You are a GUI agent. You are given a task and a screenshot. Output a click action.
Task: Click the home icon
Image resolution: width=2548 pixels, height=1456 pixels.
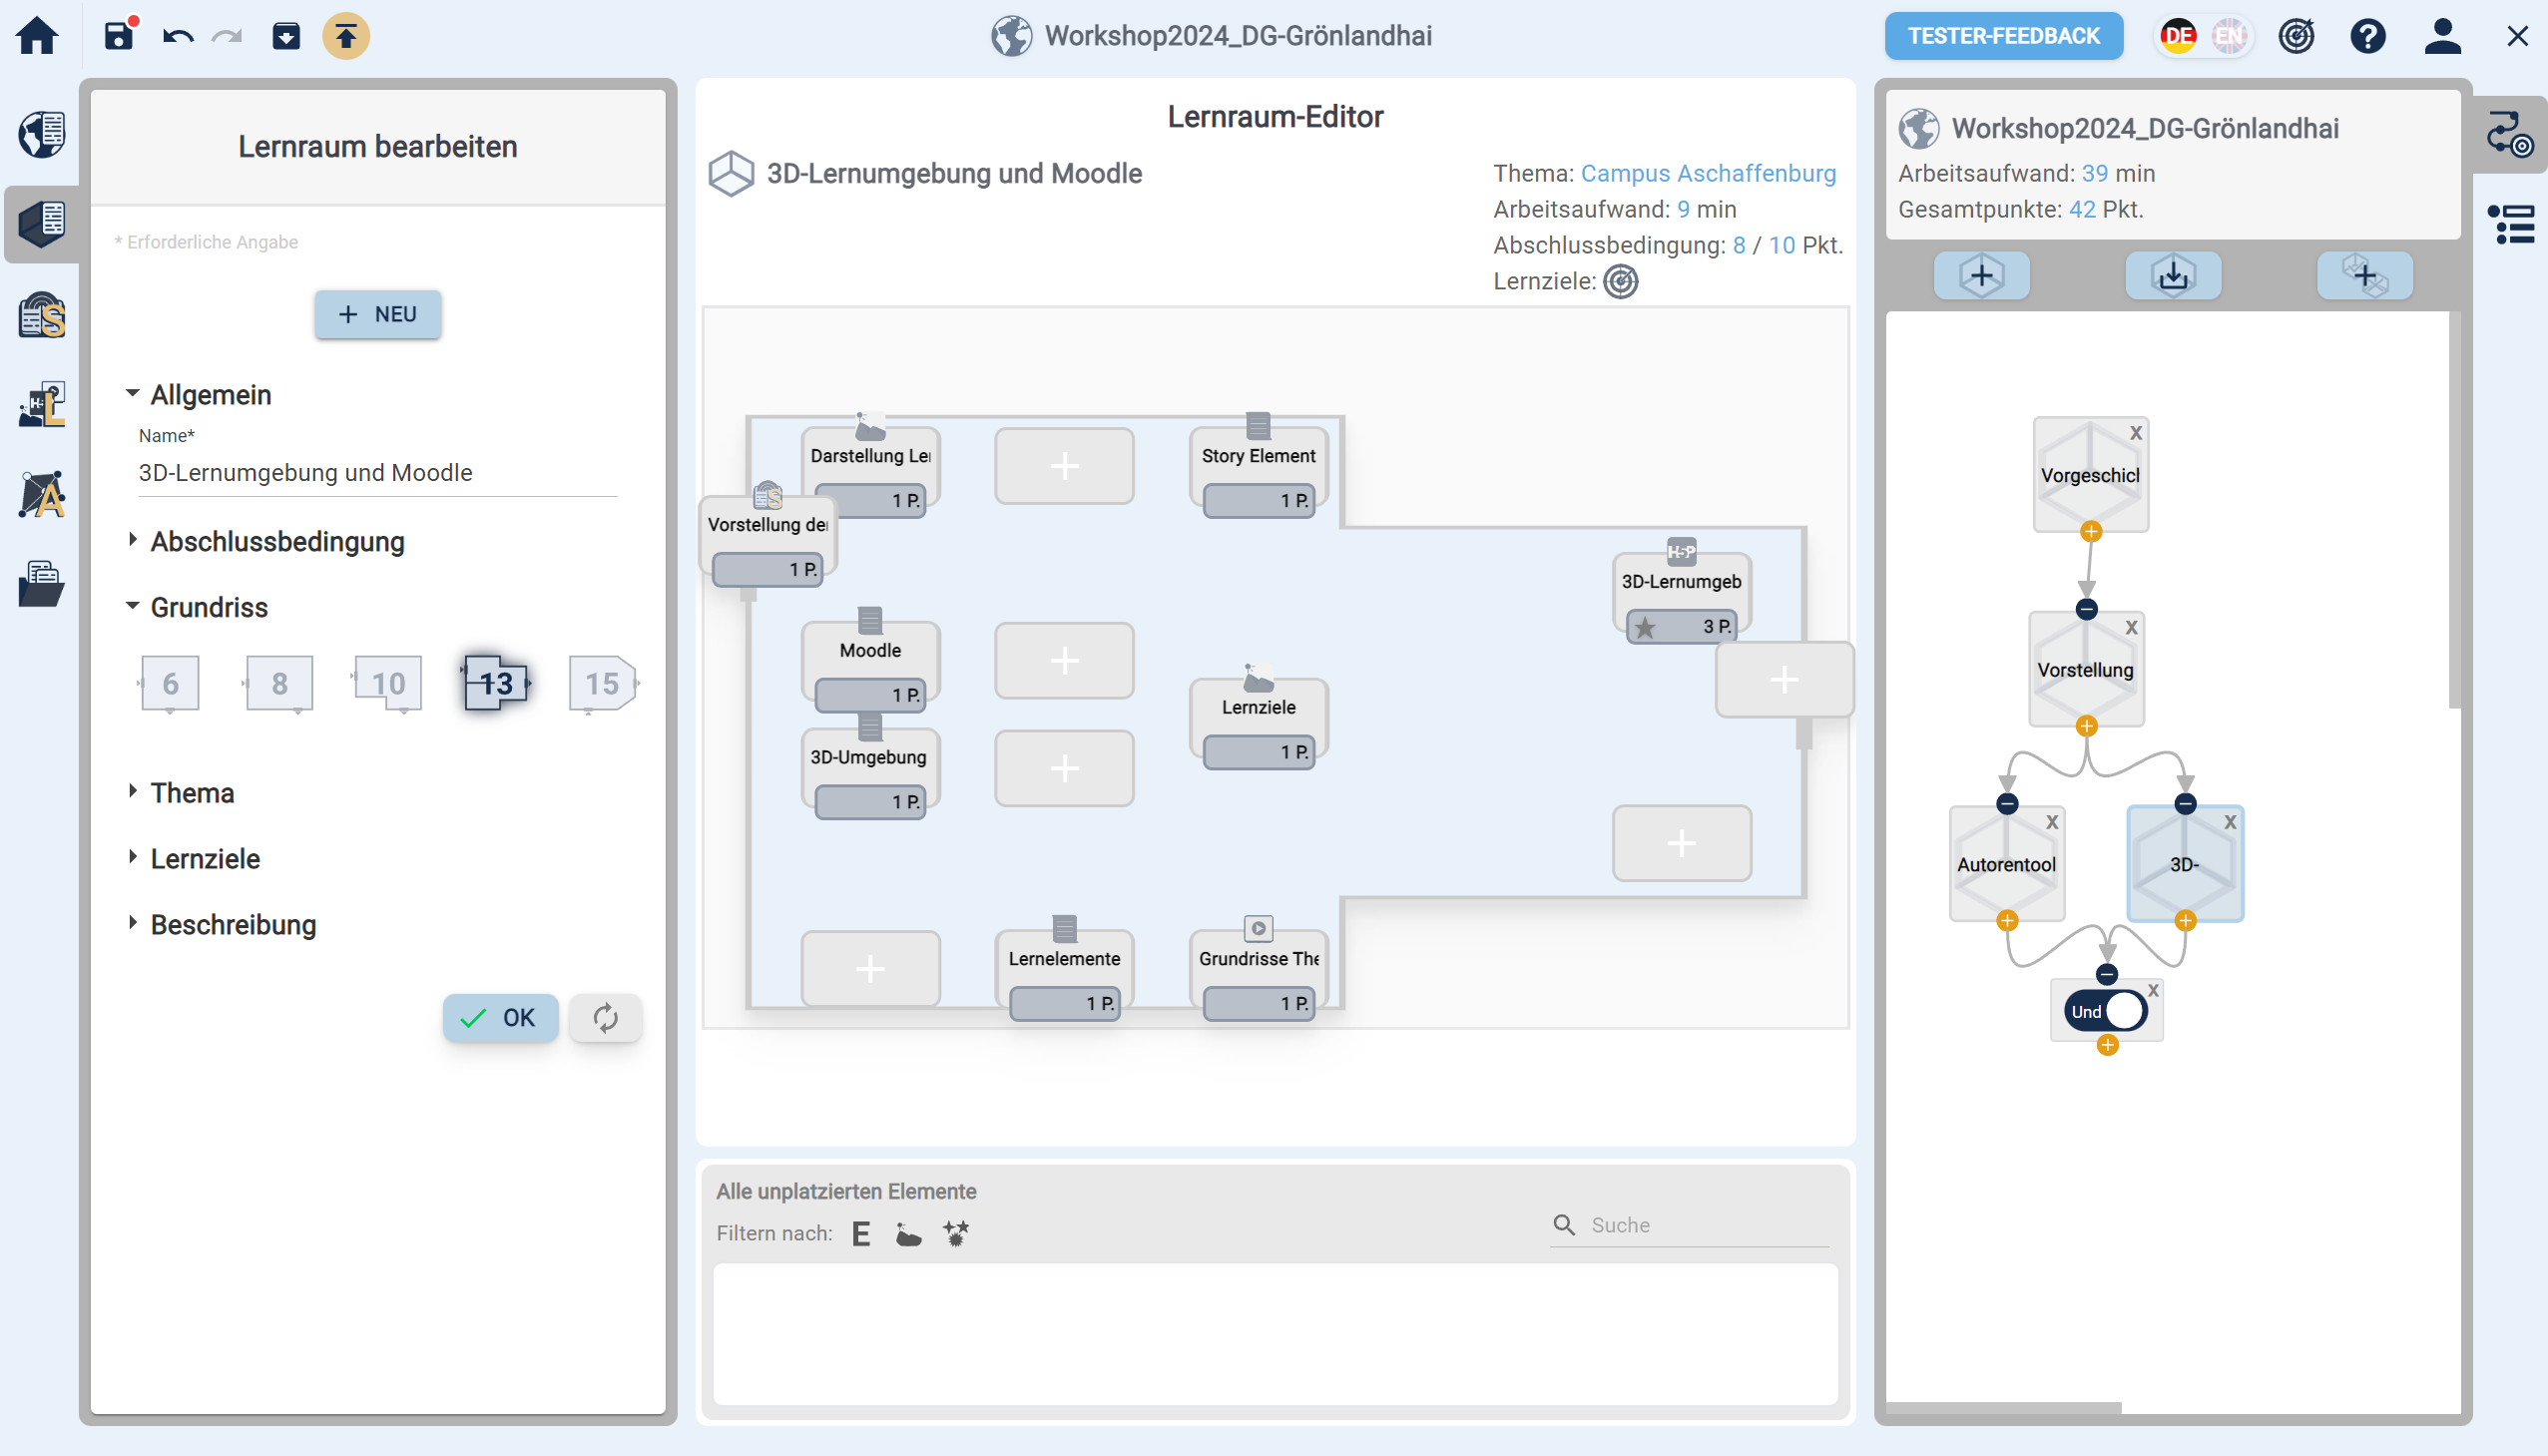coord(38,36)
